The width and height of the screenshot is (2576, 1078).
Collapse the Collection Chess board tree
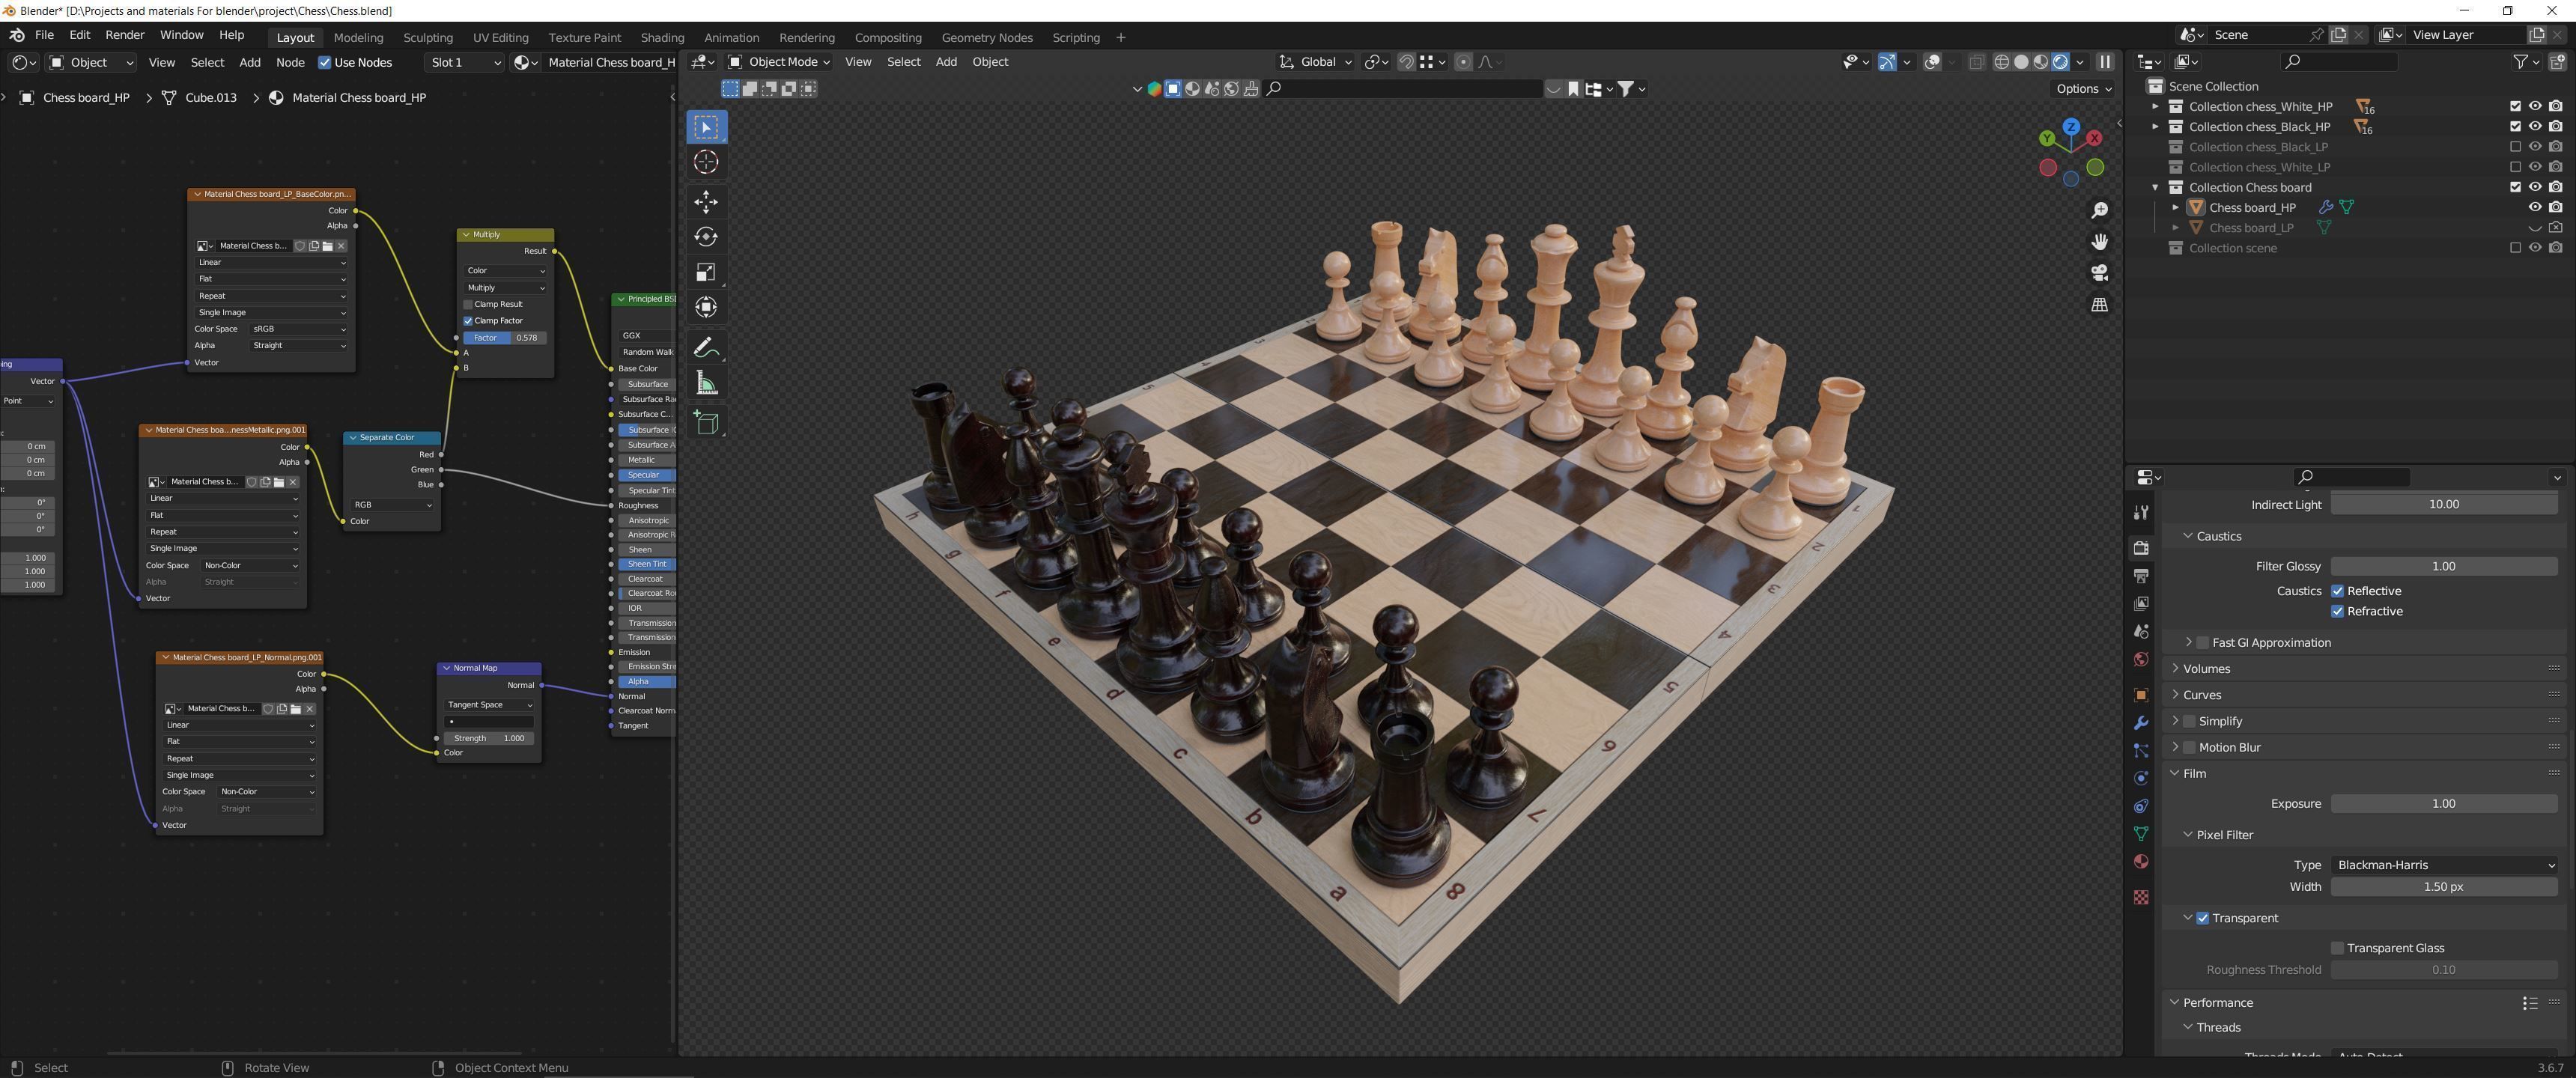coord(2155,187)
